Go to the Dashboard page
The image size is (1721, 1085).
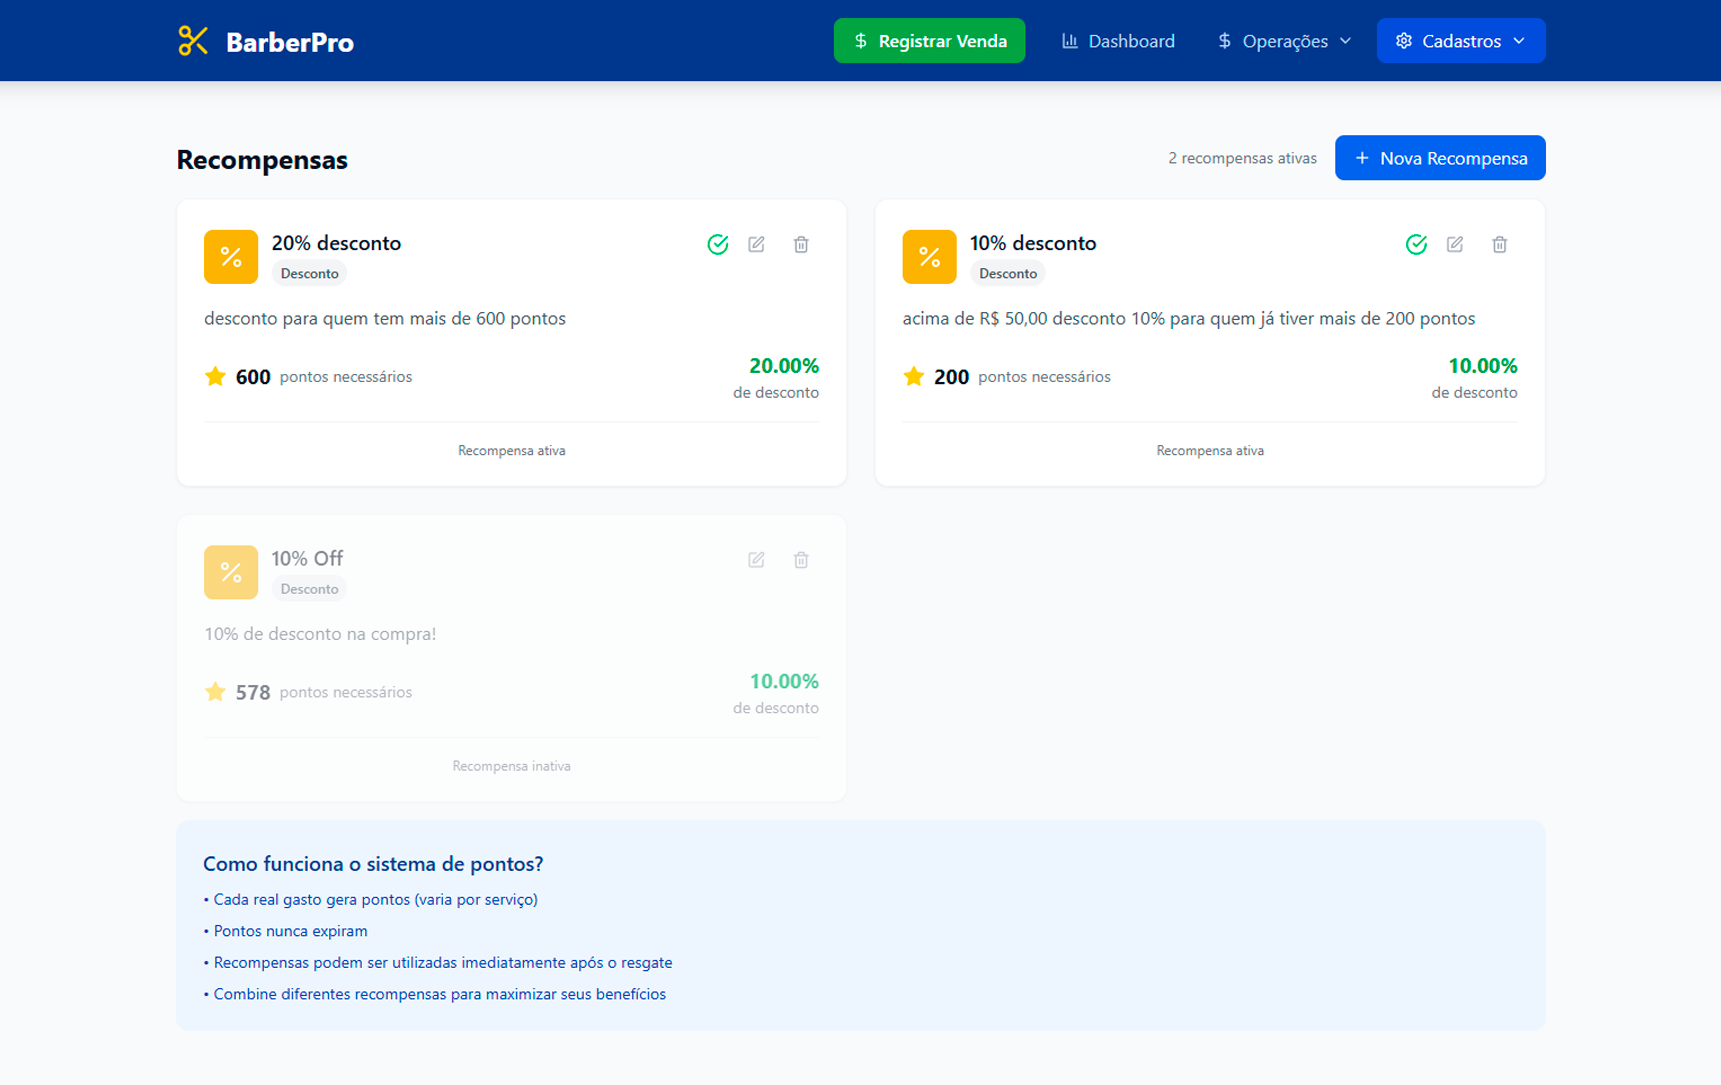(x=1118, y=41)
